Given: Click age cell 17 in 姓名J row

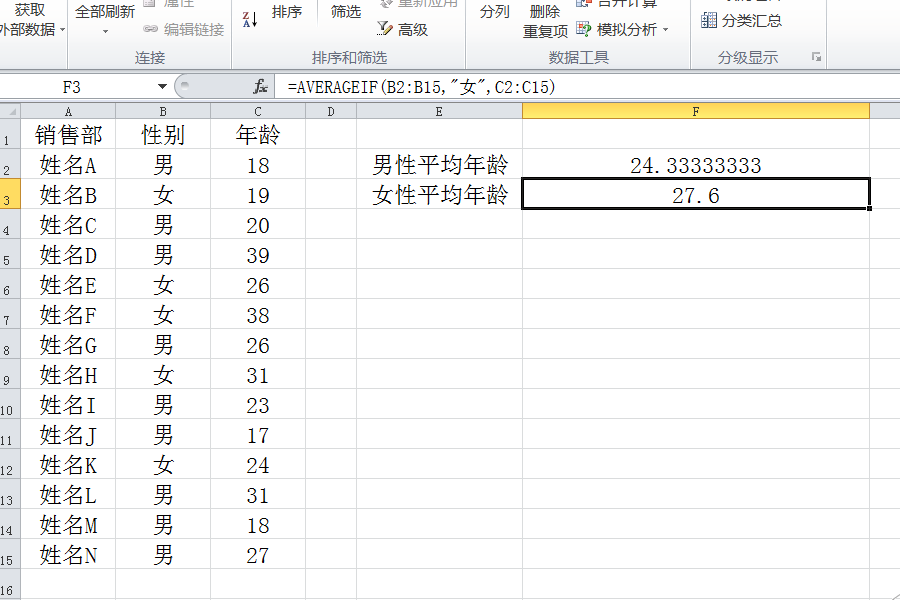Looking at the screenshot, I should (x=258, y=434).
